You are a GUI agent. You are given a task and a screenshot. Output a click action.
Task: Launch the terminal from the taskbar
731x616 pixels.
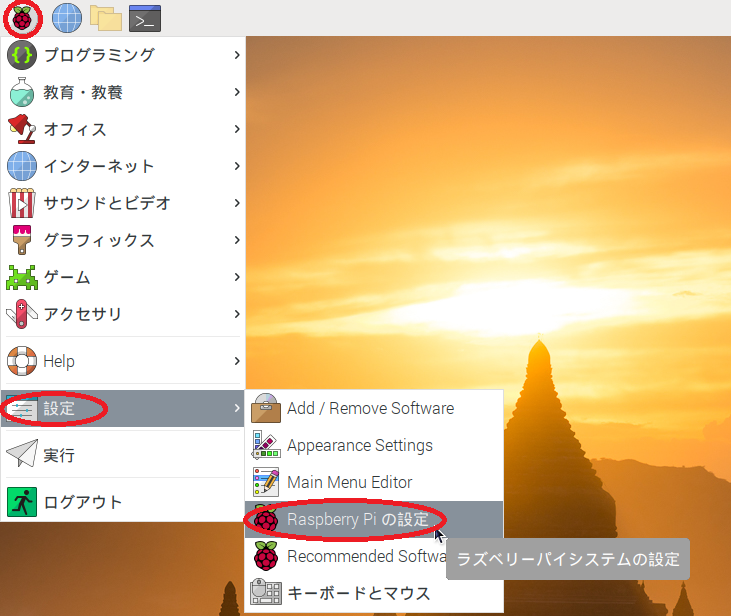pos(146,17)
